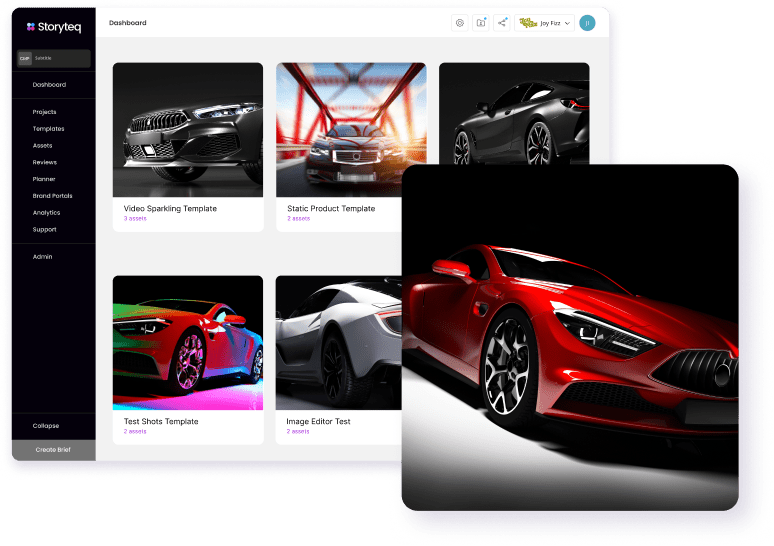The width and height of the screenshot is (774, 546).
Task: Open the folder notifications icon
Action: point(481,23)
